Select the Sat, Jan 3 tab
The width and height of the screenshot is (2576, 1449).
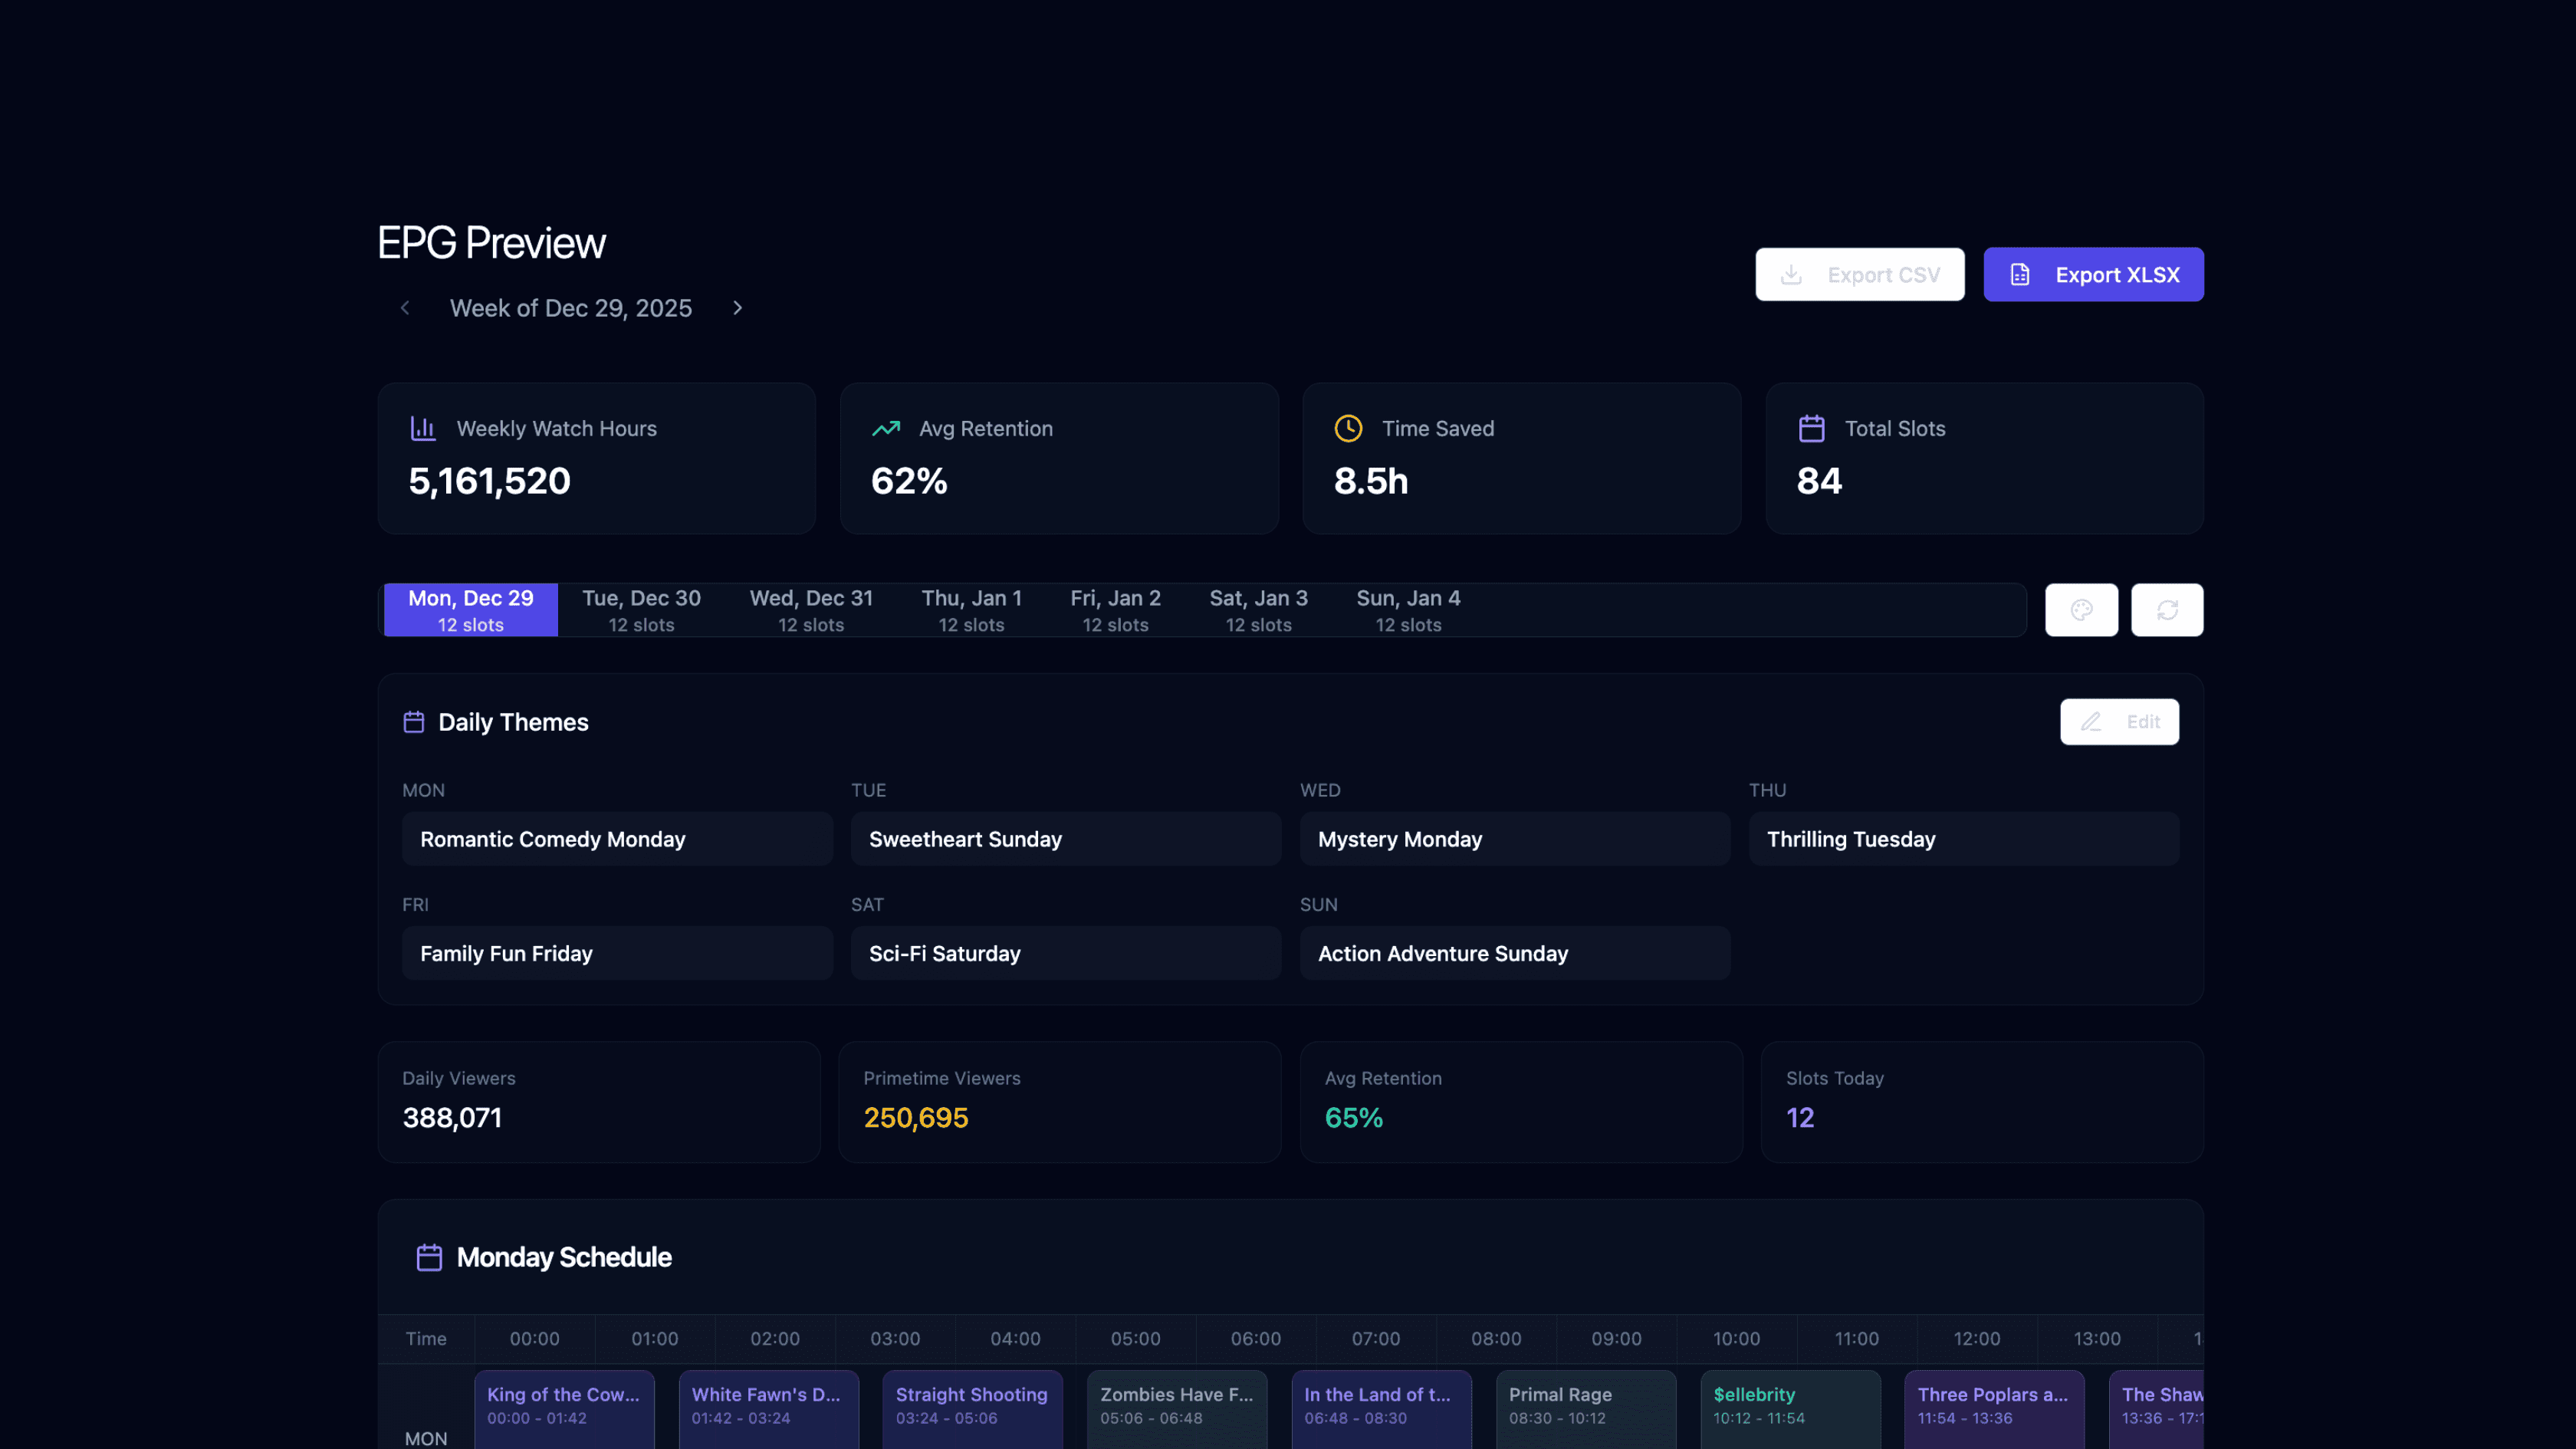click(1258, 610)
